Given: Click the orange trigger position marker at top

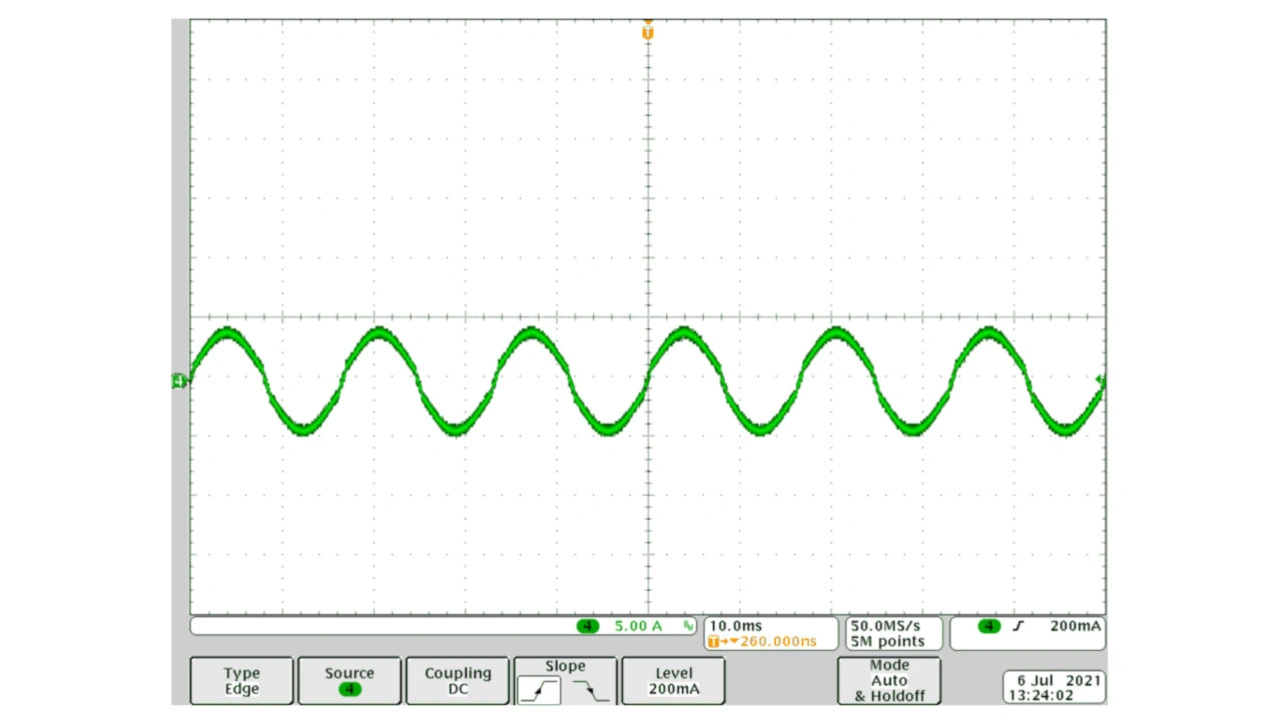Looking at the screenshot, I should click(648, 32).
